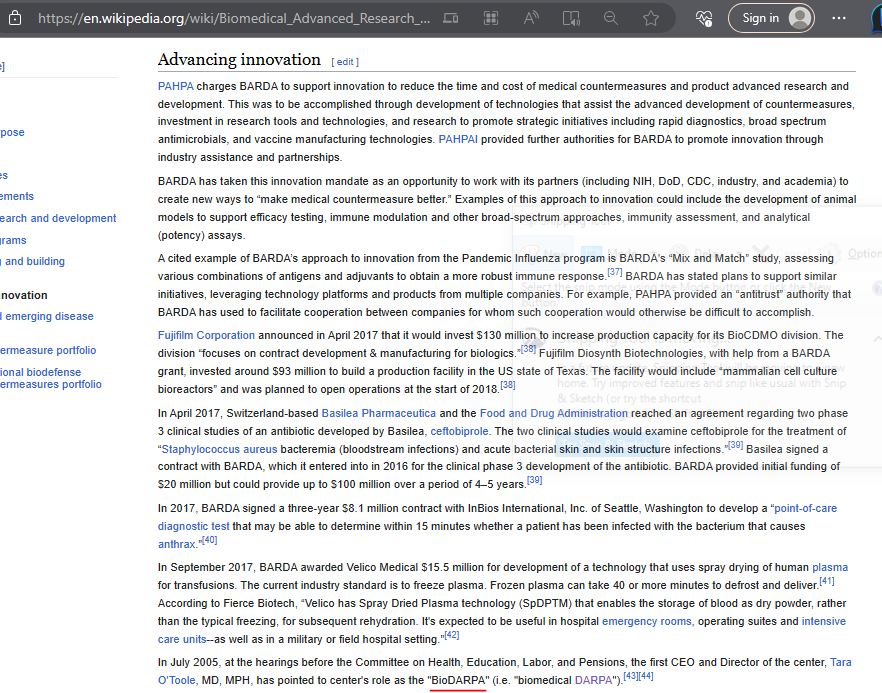Jump to citation [37]
Viewport: 882px width, 693px height.
pyautogui.click(x=615, y=272)
